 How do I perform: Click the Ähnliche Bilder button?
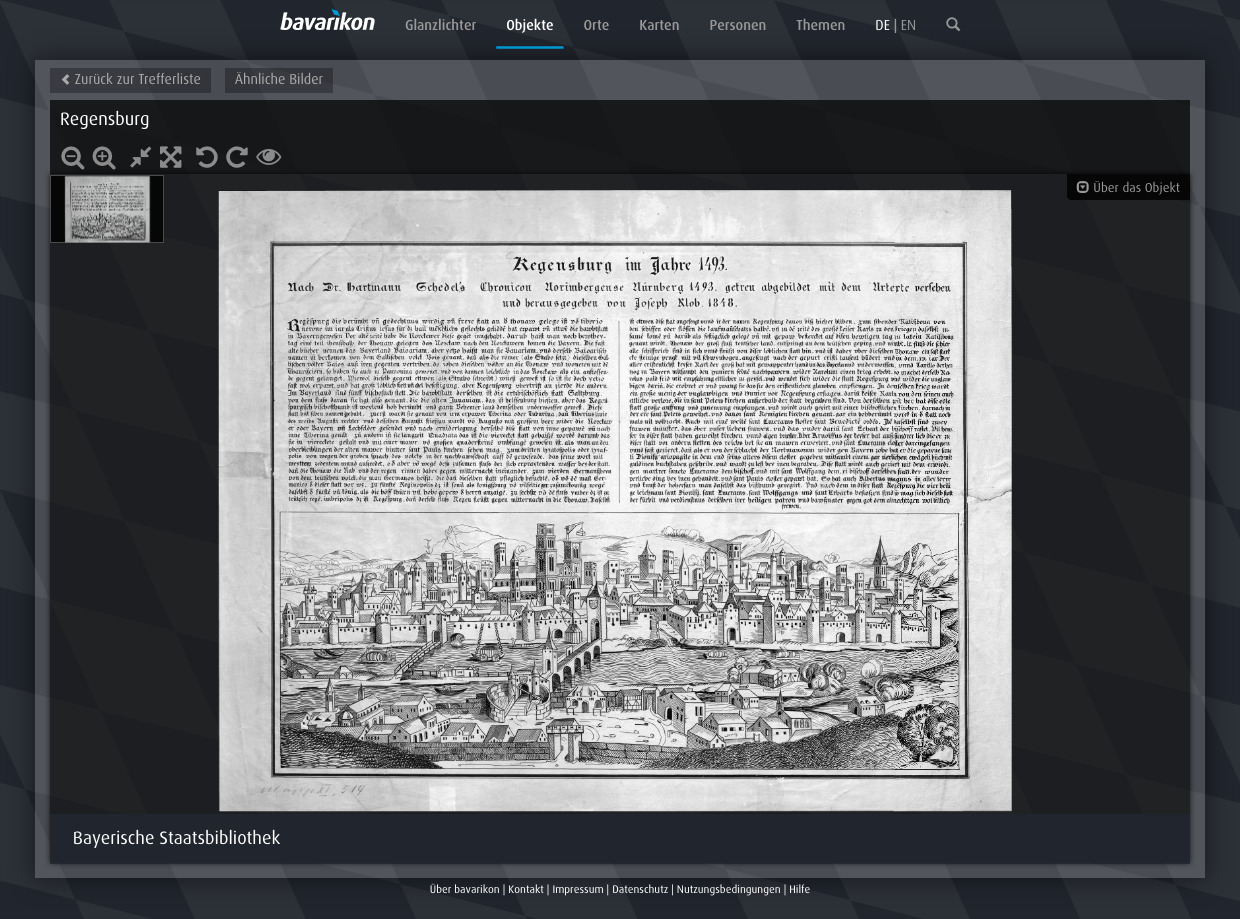(279, 80)
